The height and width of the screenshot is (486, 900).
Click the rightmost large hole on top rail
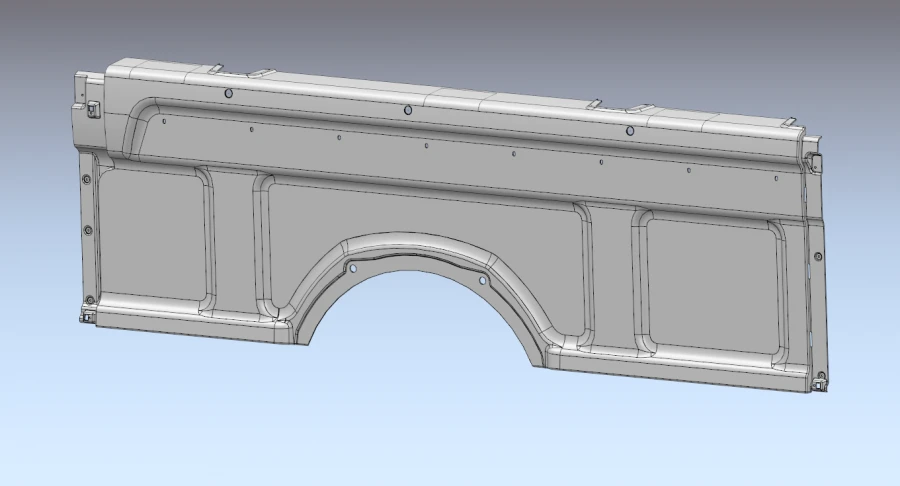[x=630, y=131]
